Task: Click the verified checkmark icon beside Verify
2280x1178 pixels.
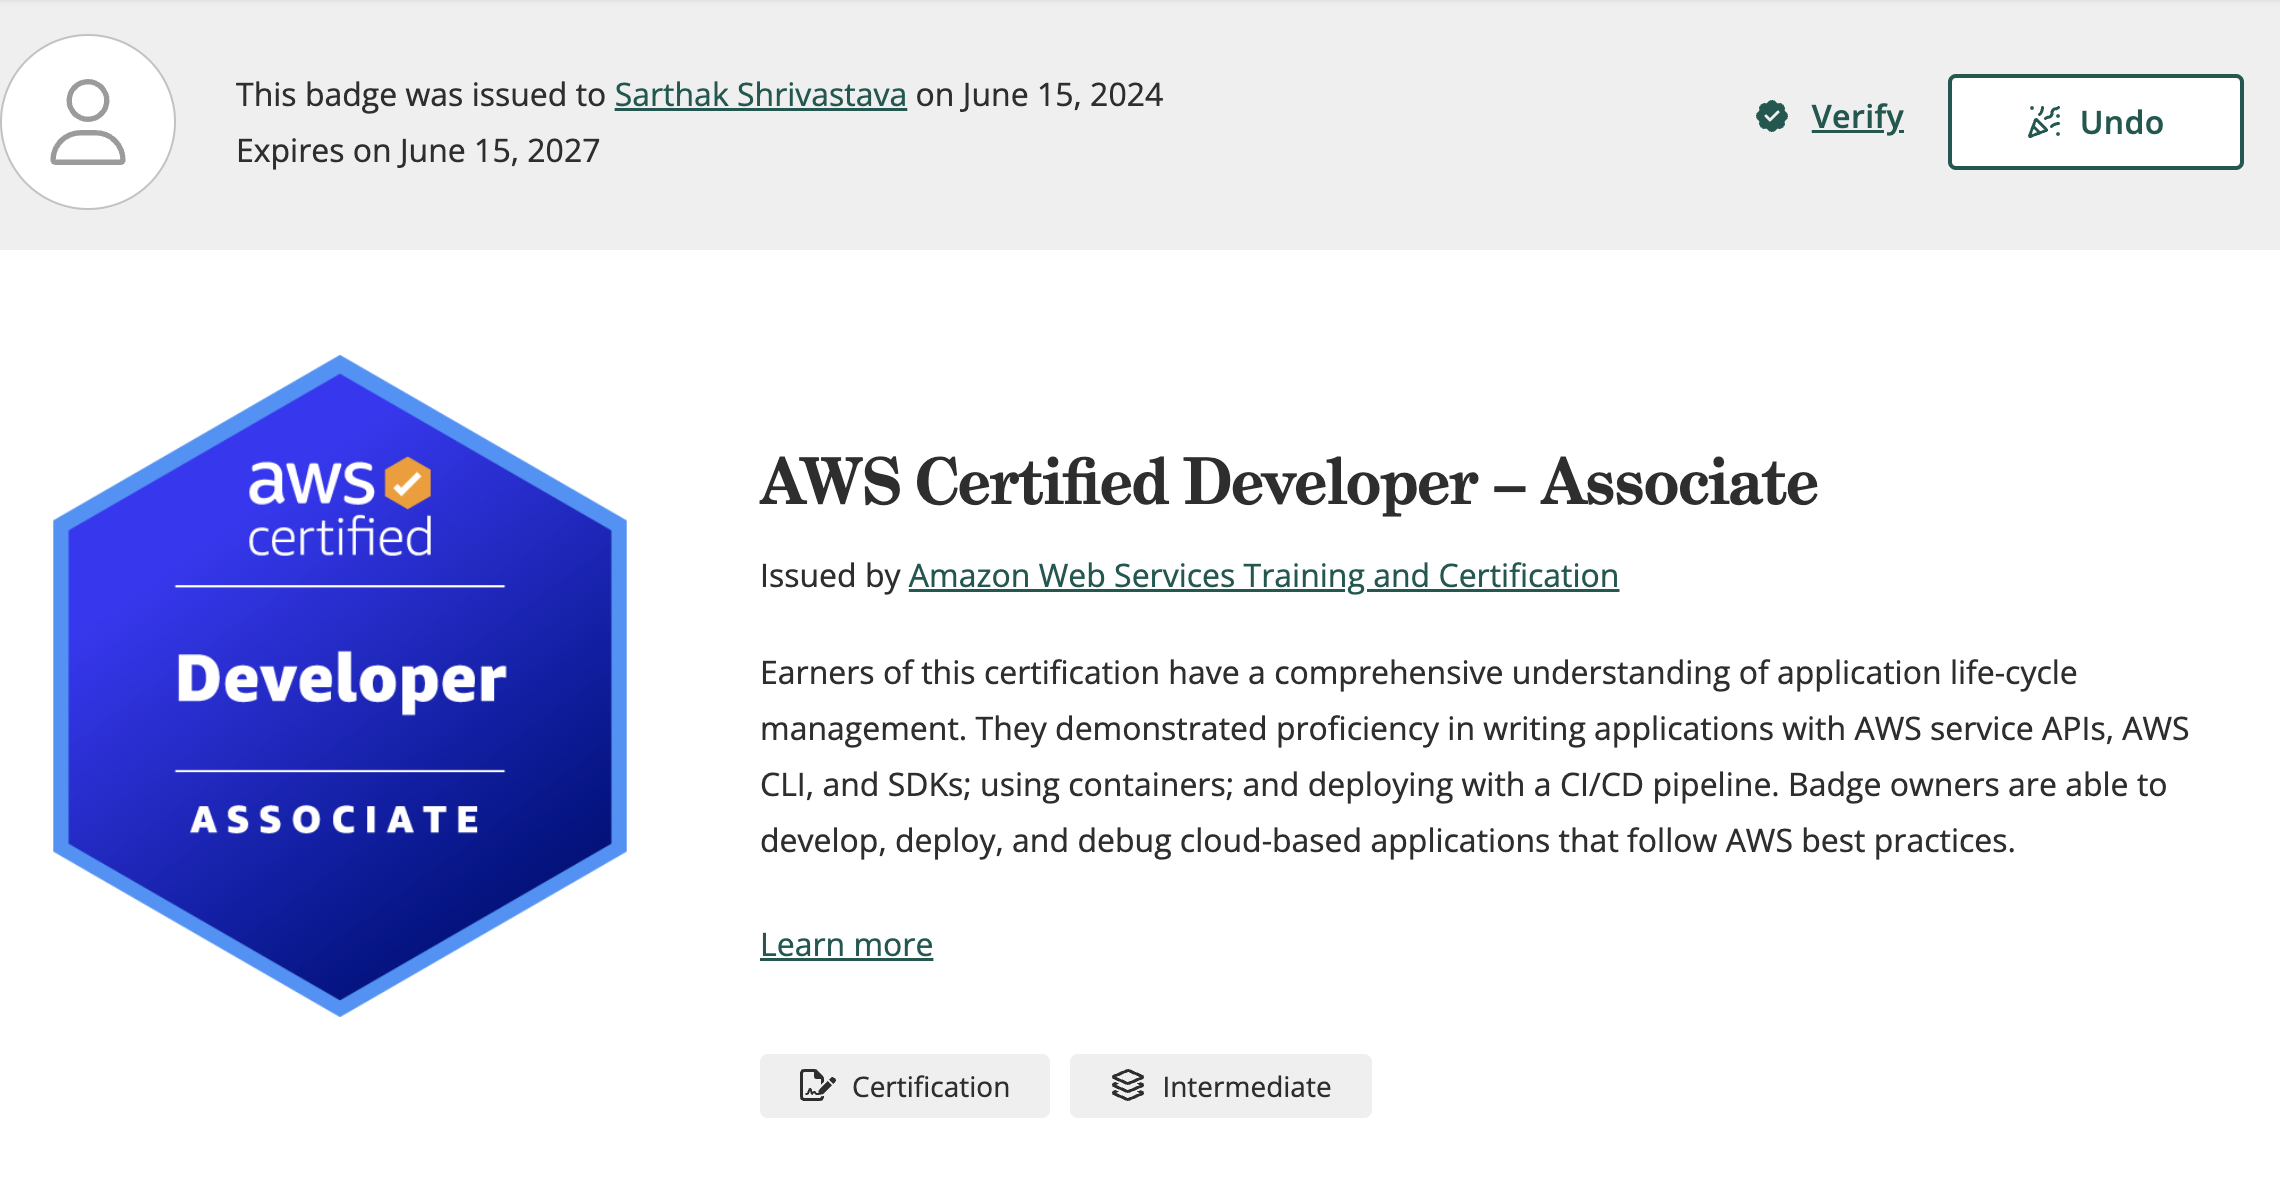Action: [1770, 117]
